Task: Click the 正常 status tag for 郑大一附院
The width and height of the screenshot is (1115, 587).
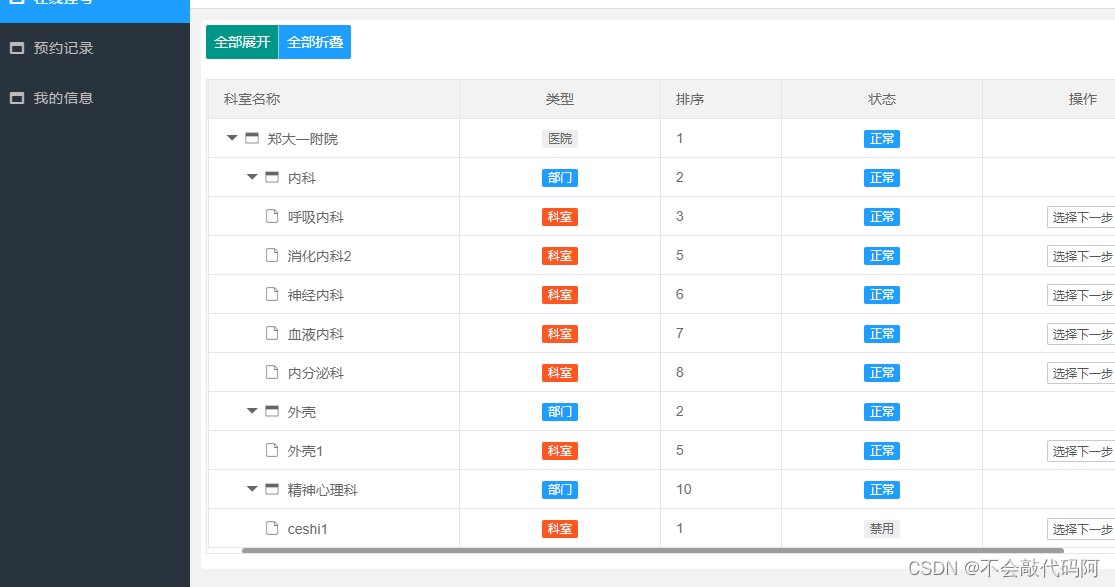Action: 882,139
